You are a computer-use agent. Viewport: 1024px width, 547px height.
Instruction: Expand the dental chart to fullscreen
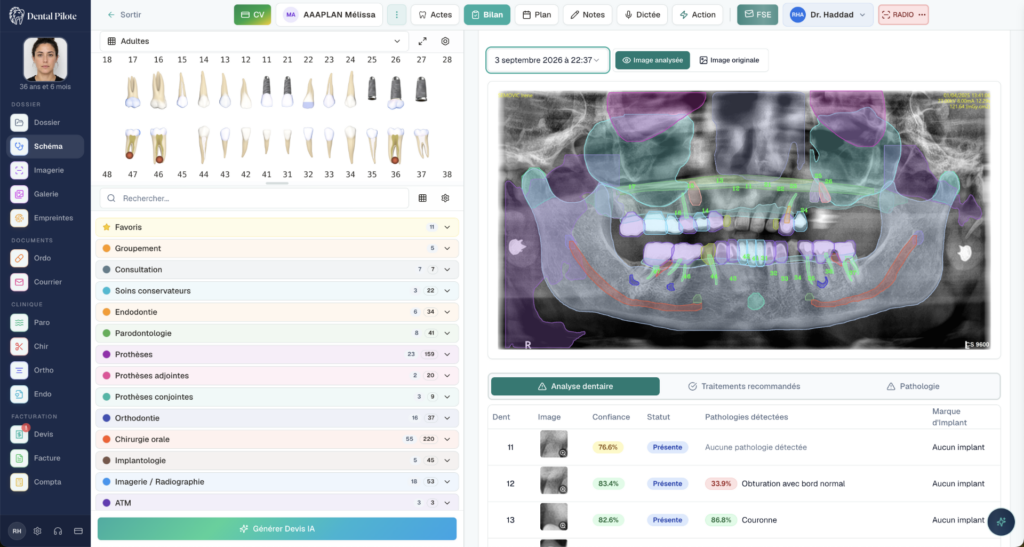tap(423, 41)
